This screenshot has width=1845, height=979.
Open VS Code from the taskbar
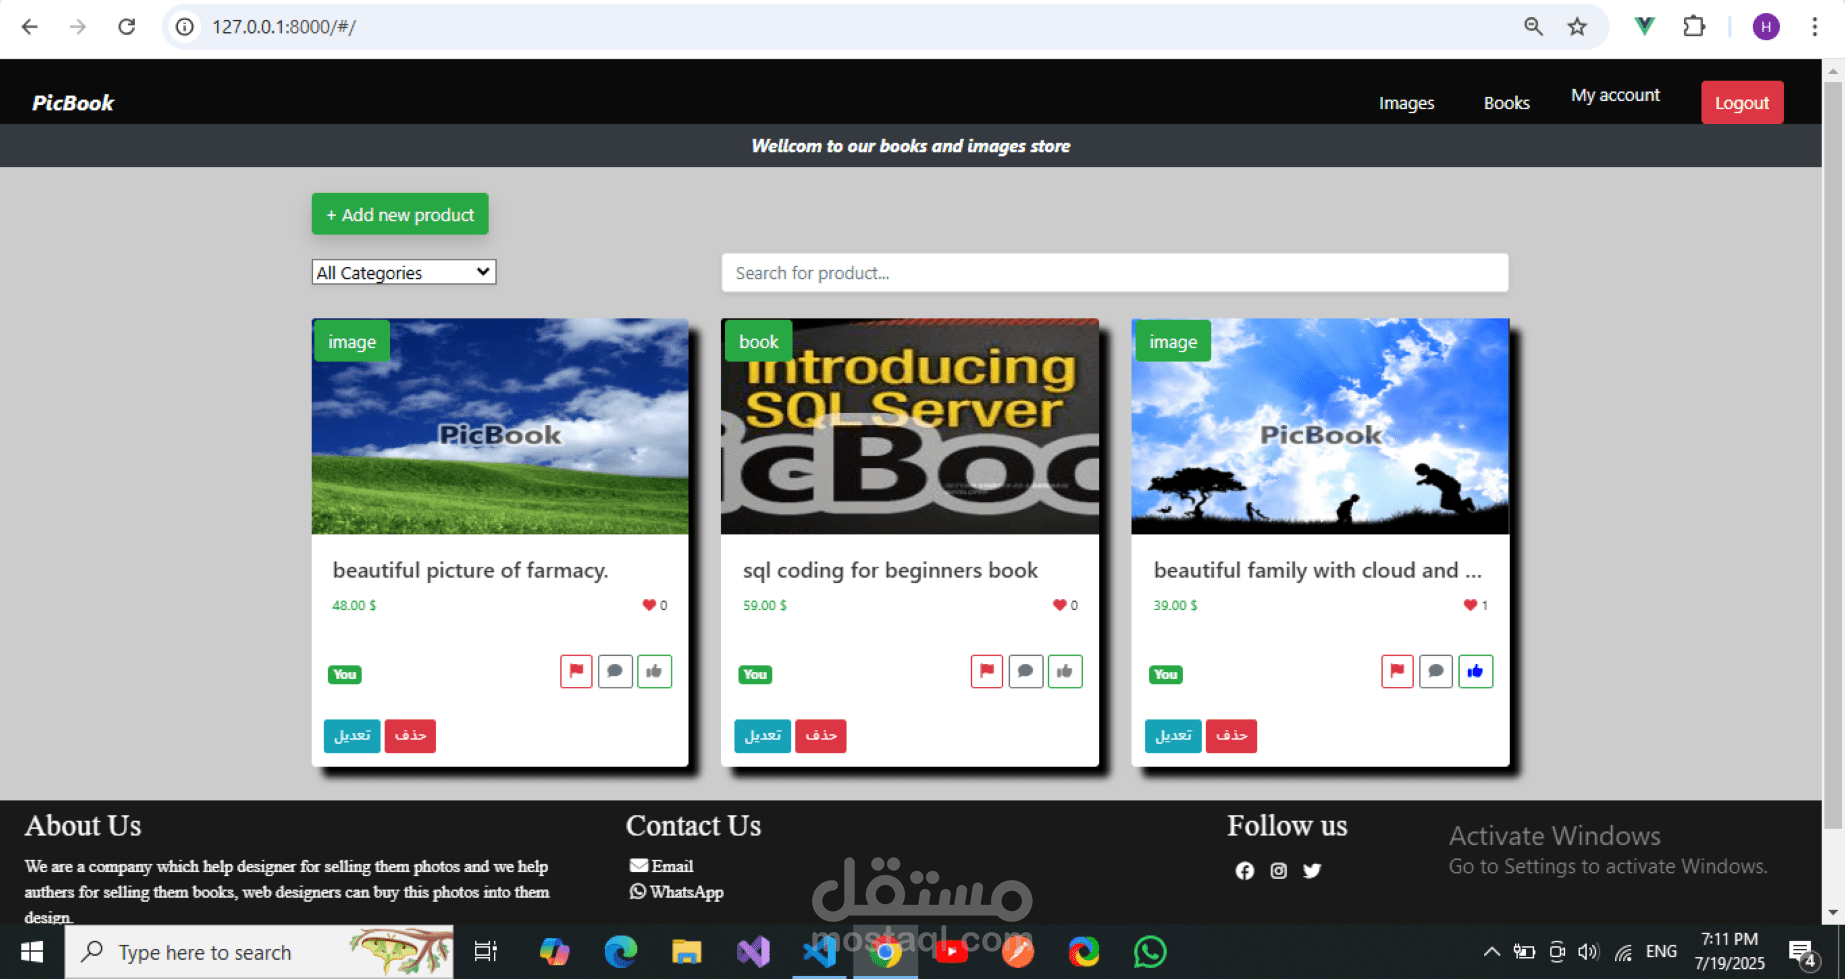coord(819,952)
